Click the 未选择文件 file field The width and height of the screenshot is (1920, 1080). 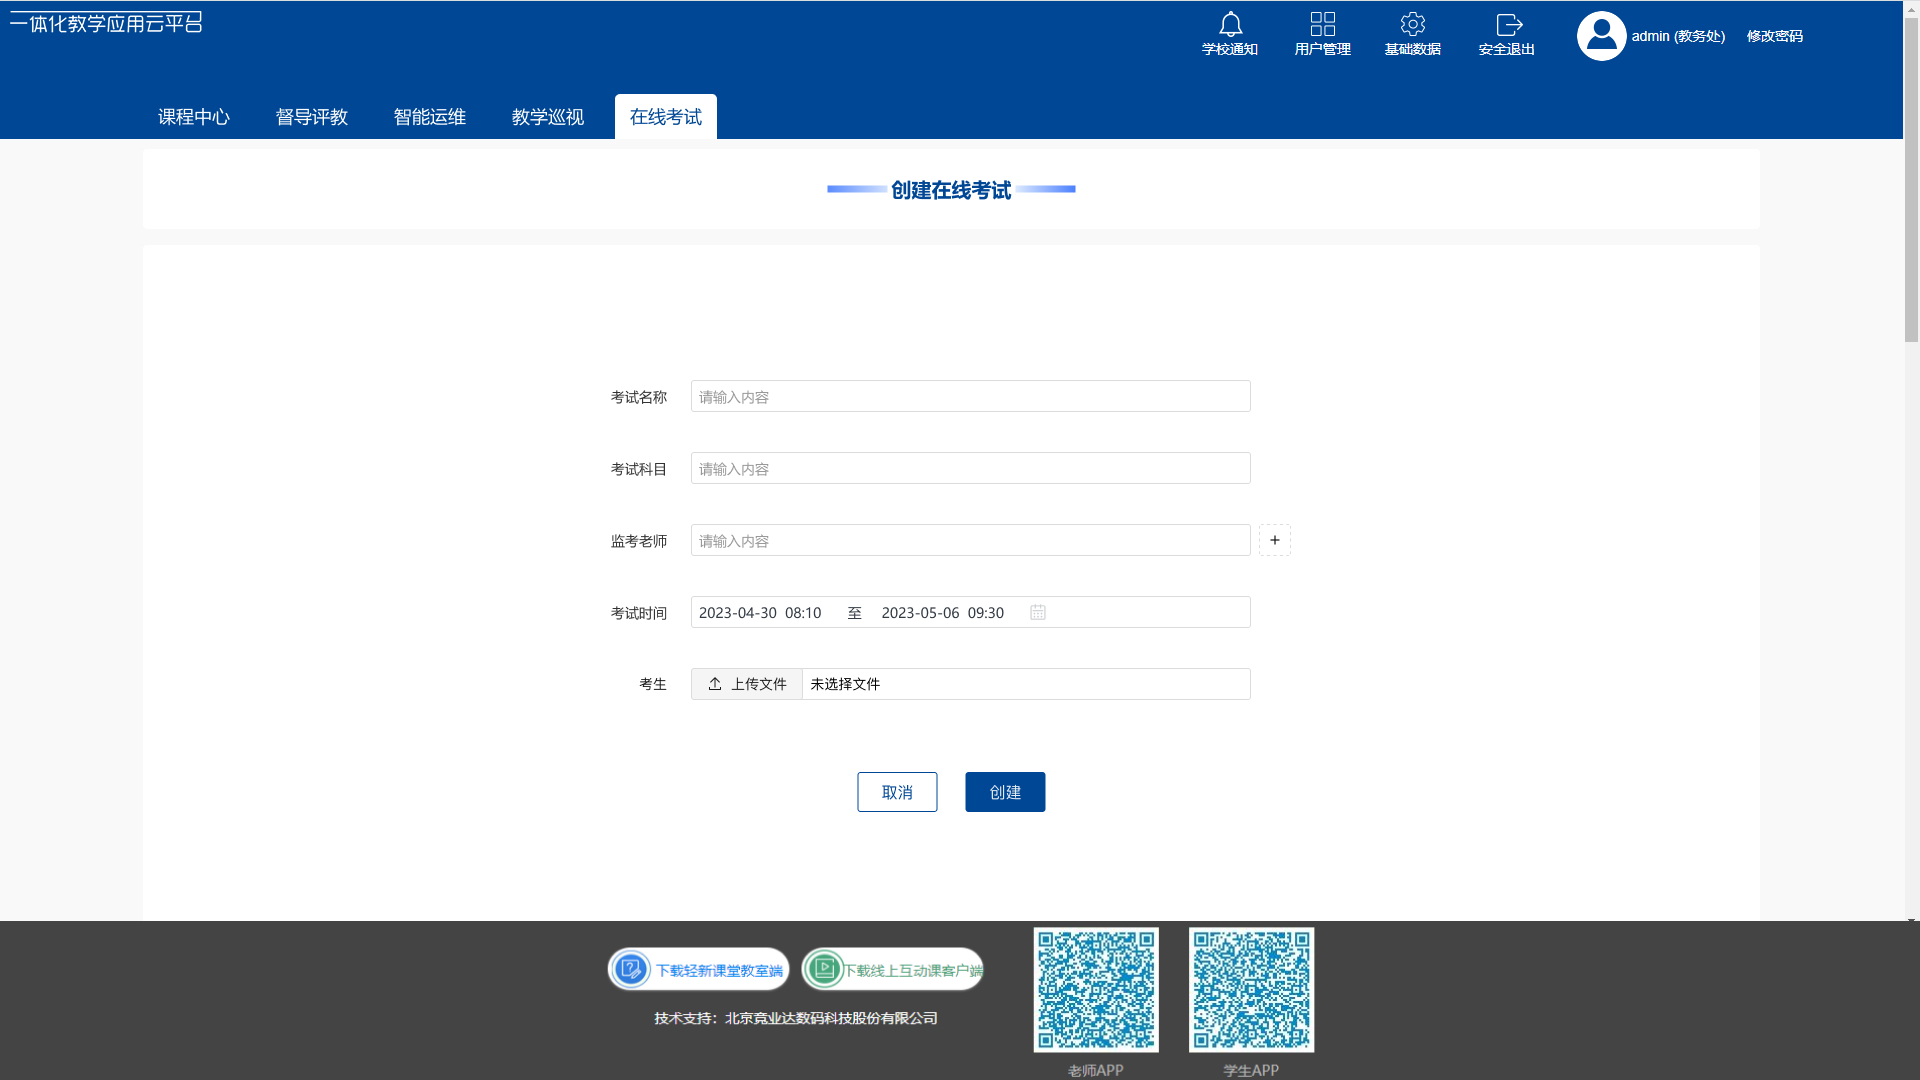(x=1026, y=684)
